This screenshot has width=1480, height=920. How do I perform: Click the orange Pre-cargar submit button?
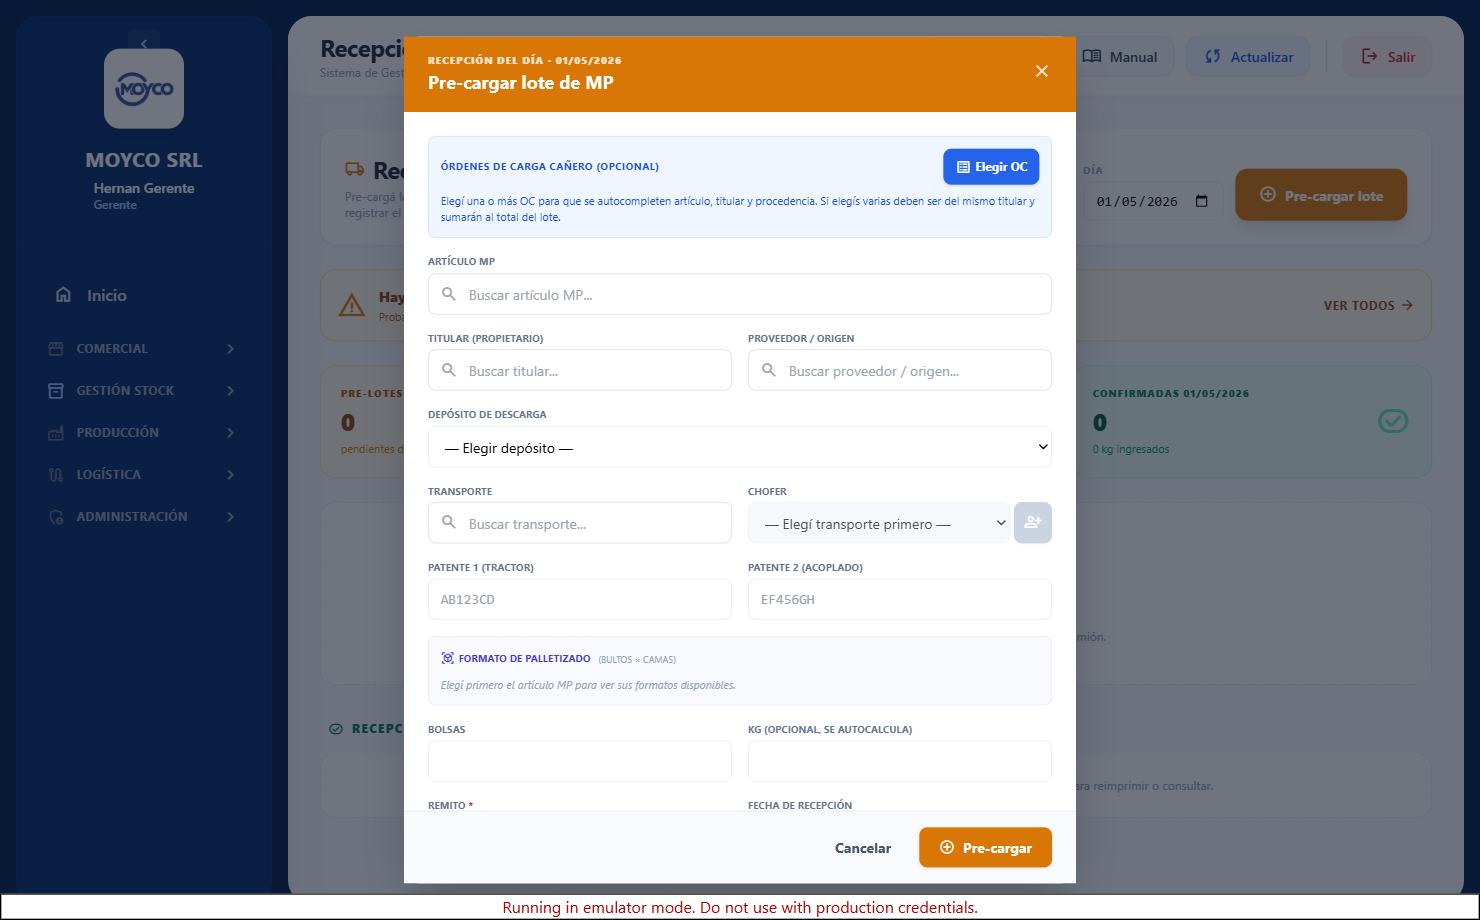point(985,847)
